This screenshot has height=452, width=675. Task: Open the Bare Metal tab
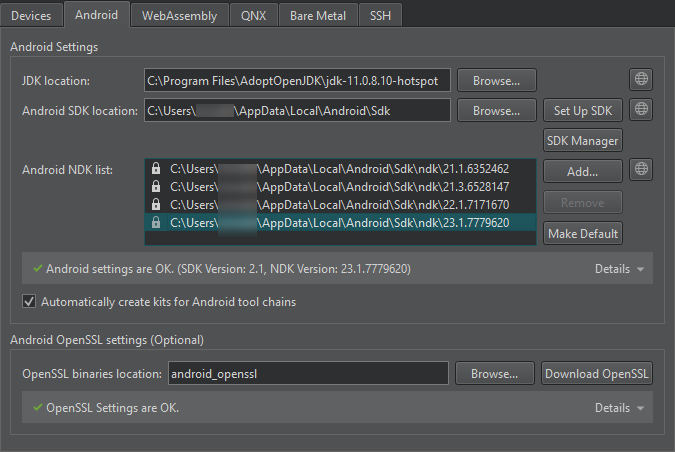(x=318, y=16)
